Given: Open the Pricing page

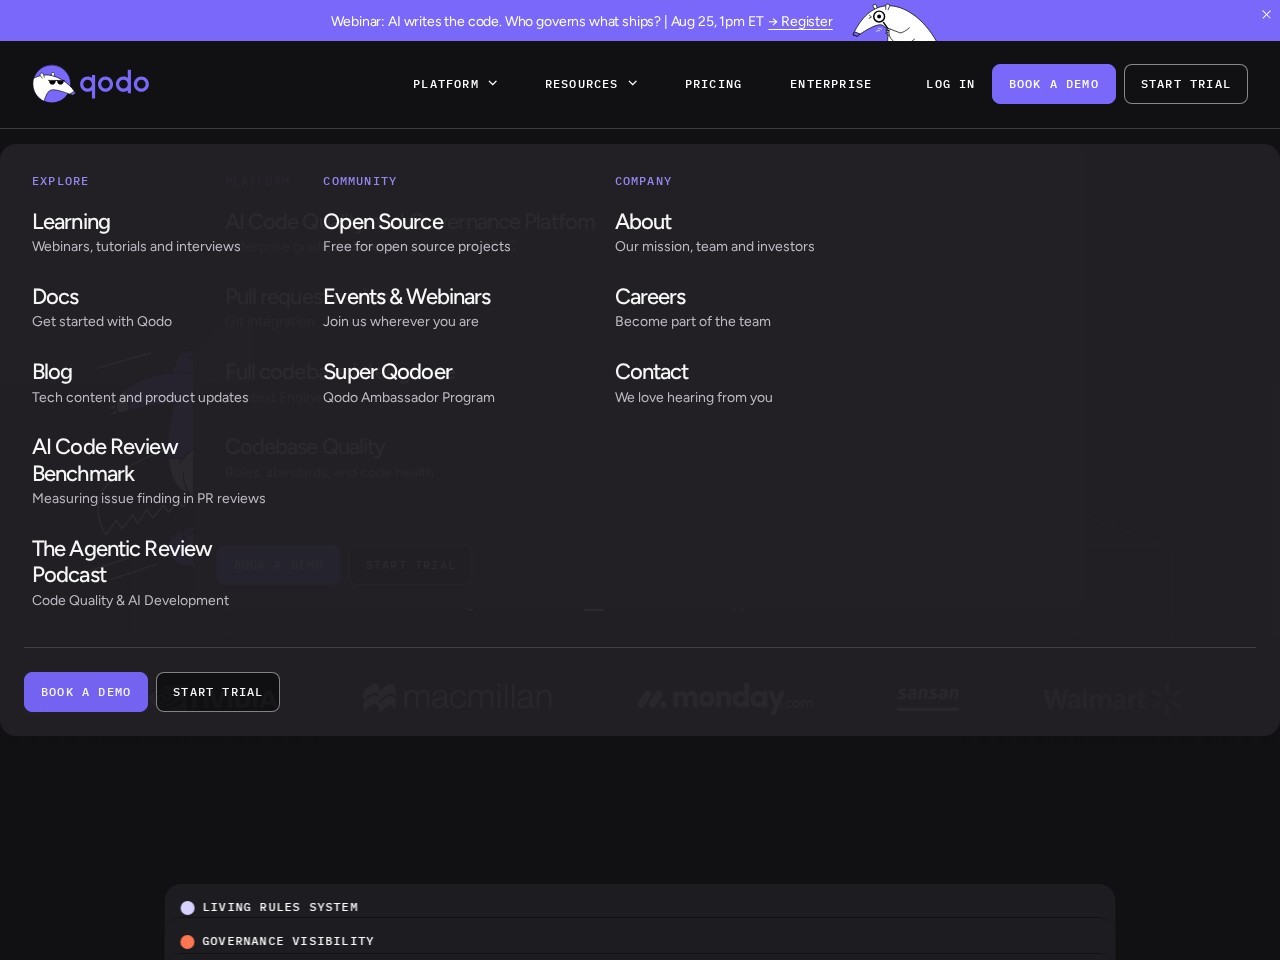Looking at the screenshot, I should [713, 84].
